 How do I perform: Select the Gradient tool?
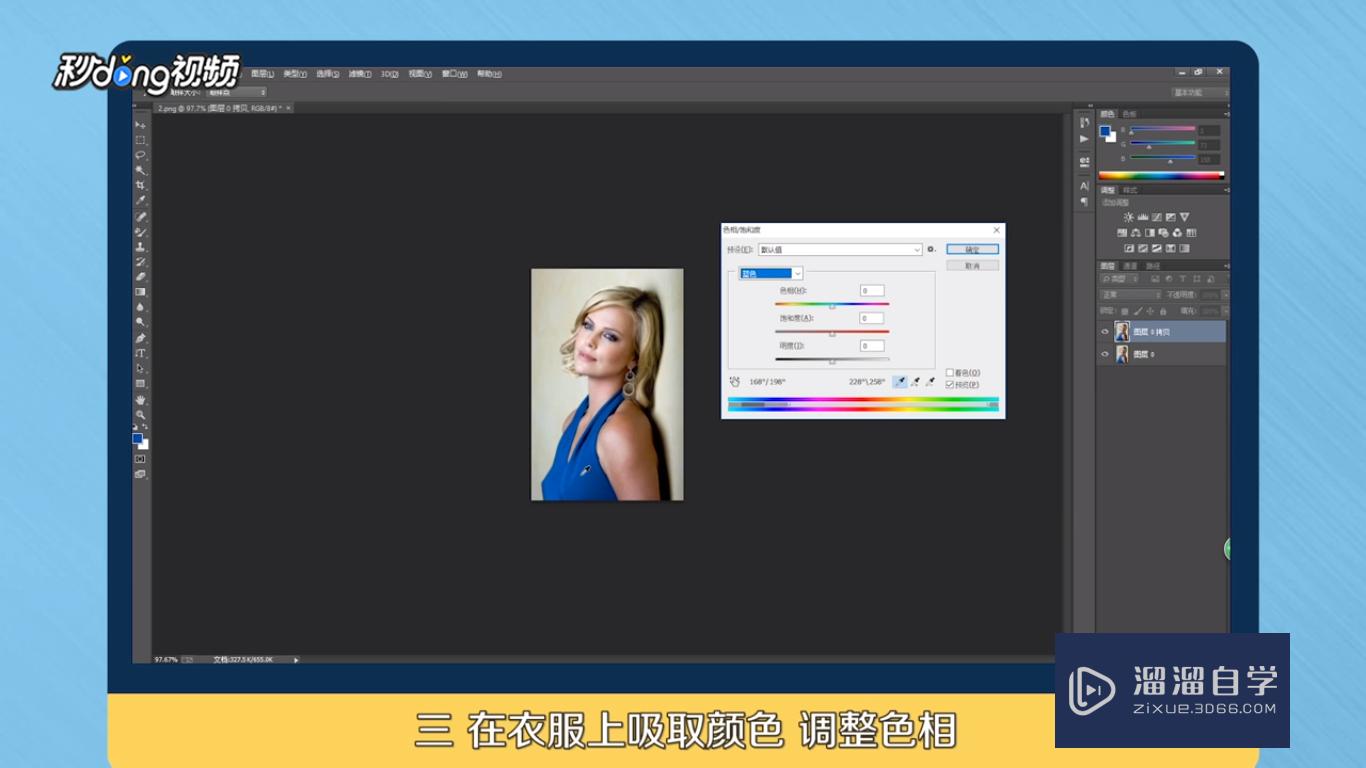click(x=141, y=292)
